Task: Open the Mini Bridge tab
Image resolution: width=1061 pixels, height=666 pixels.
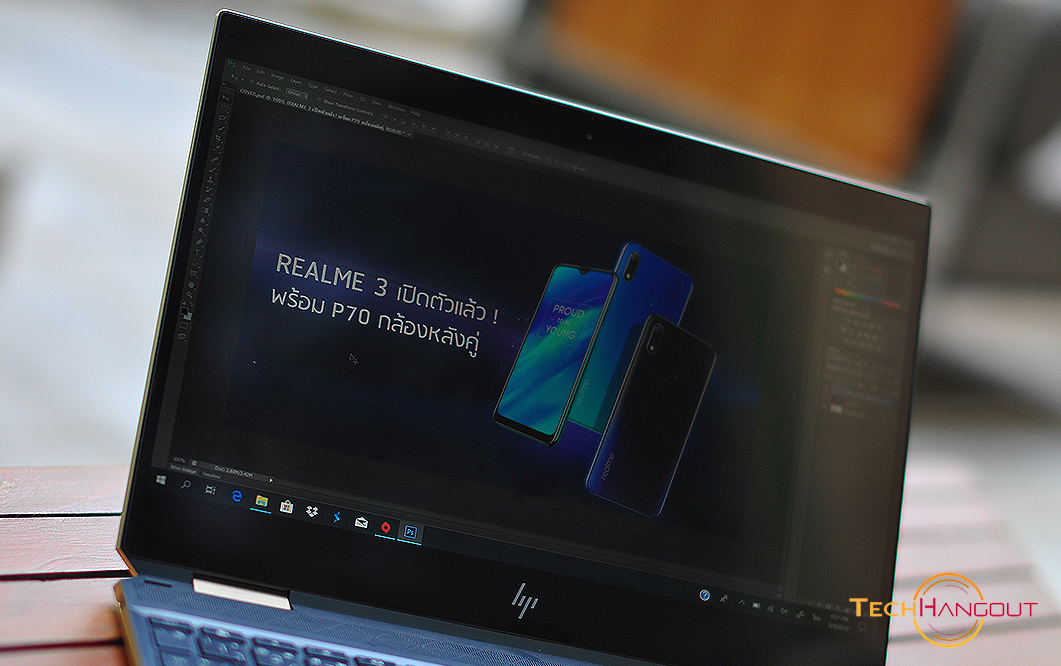Action: (183, 469)
